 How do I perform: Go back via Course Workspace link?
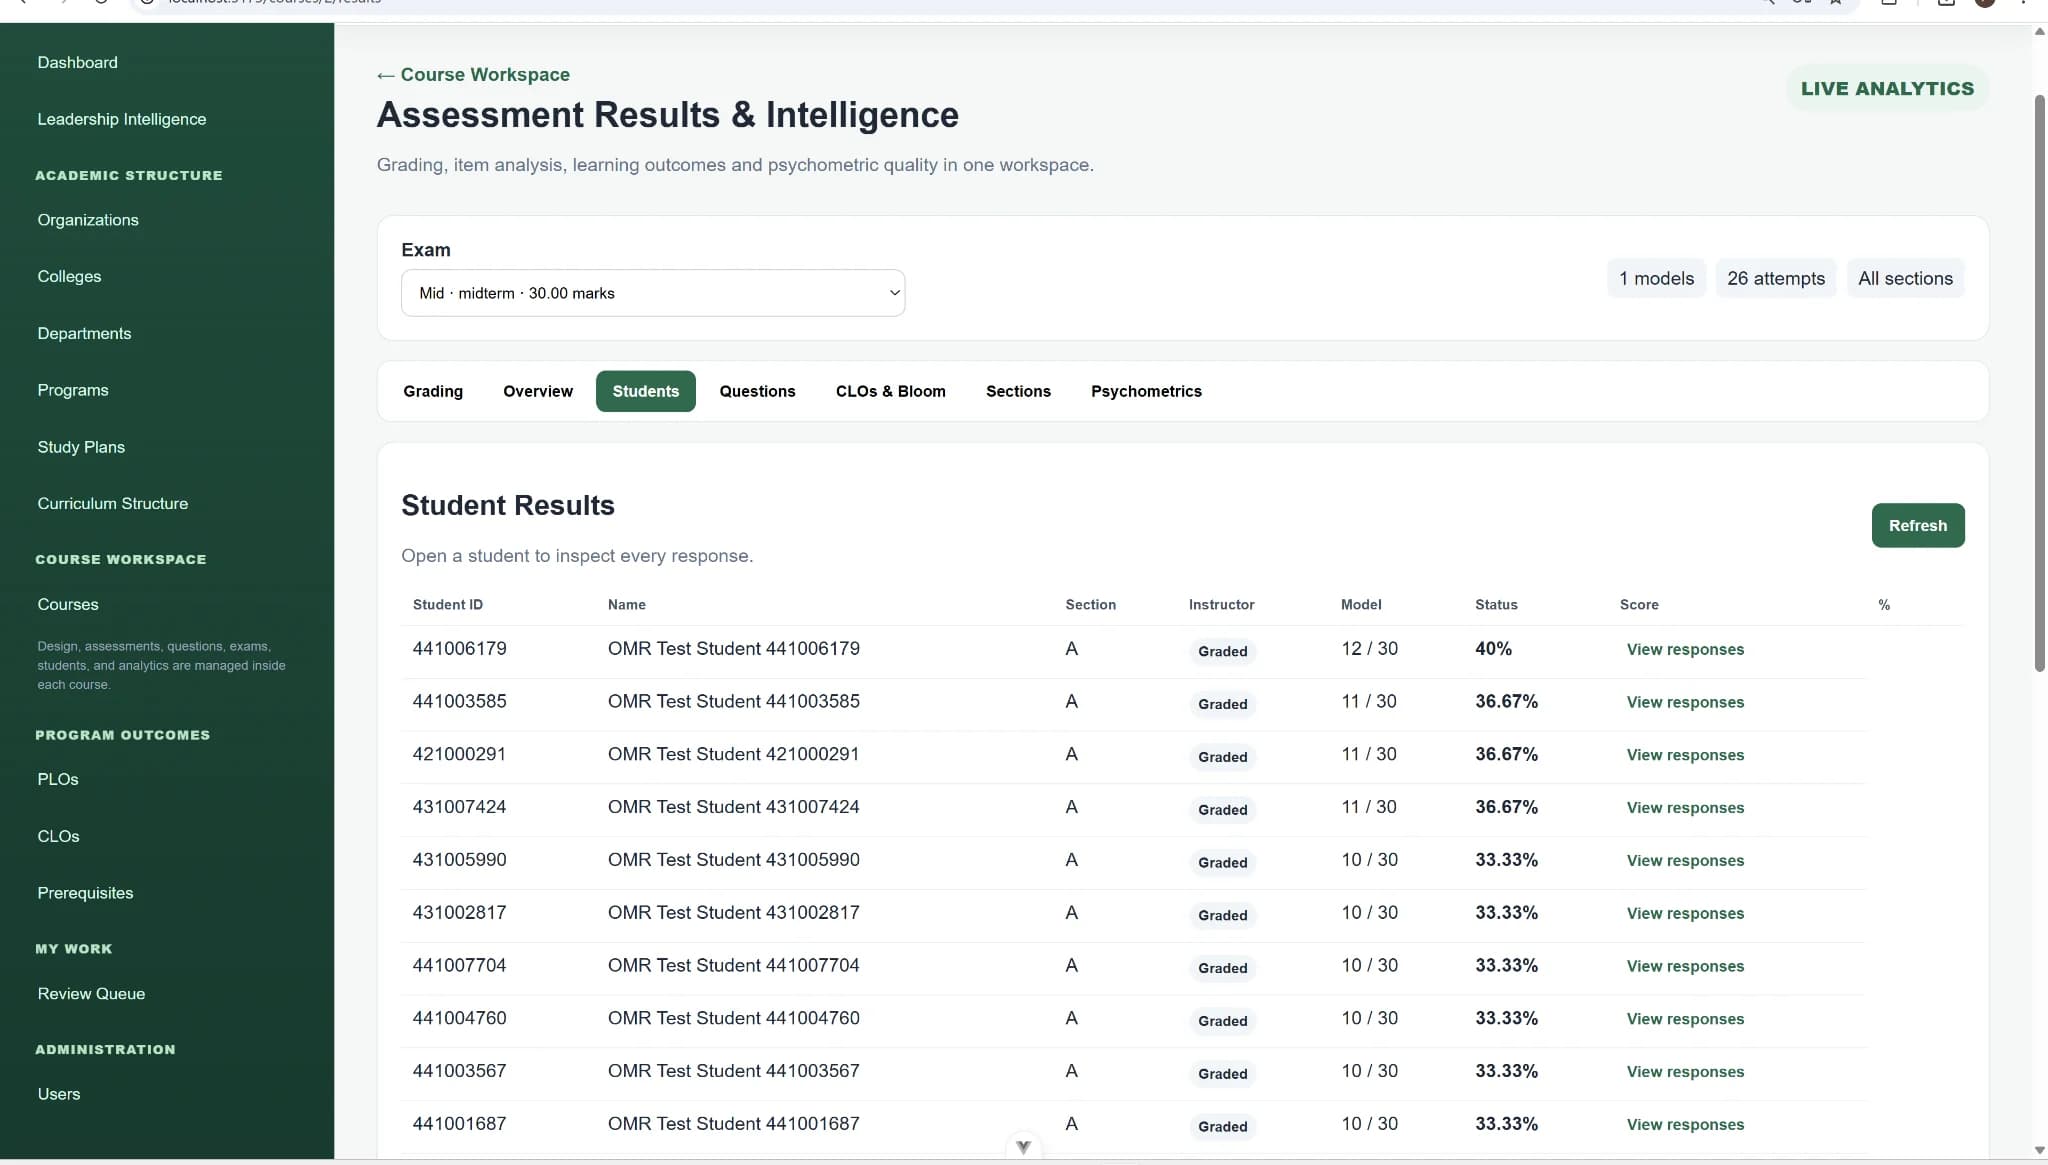pyautogui.click(x=473, y=75)
